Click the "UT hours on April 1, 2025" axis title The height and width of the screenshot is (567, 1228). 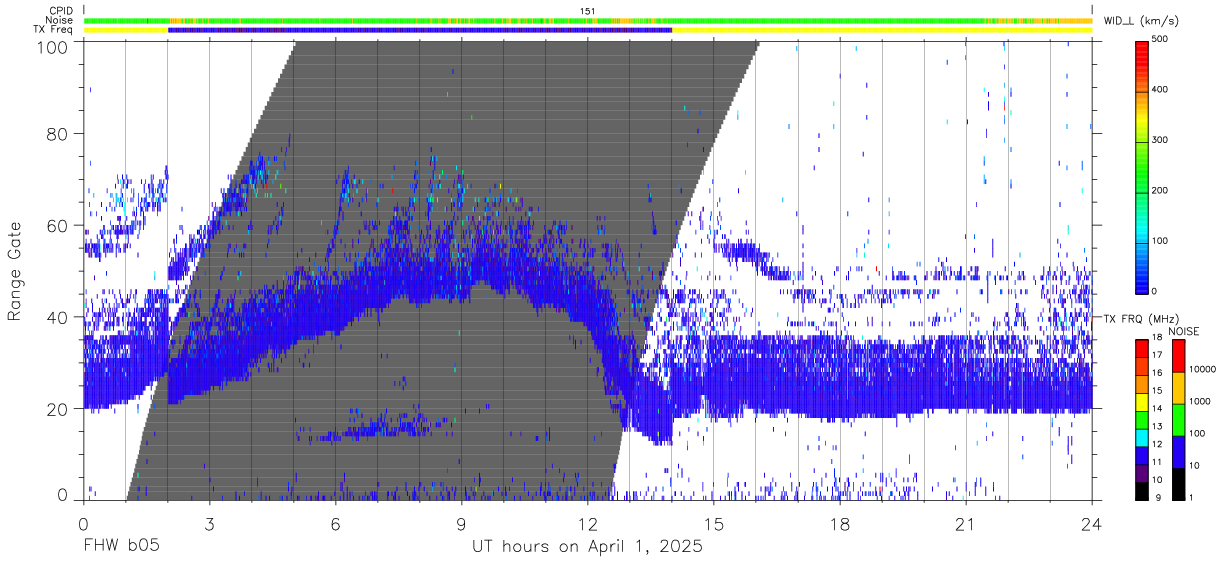tap(588, 547)
